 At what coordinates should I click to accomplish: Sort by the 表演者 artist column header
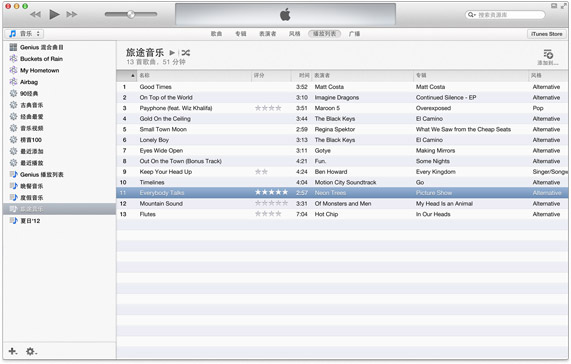pyautogui.click(x=363, y=75)
